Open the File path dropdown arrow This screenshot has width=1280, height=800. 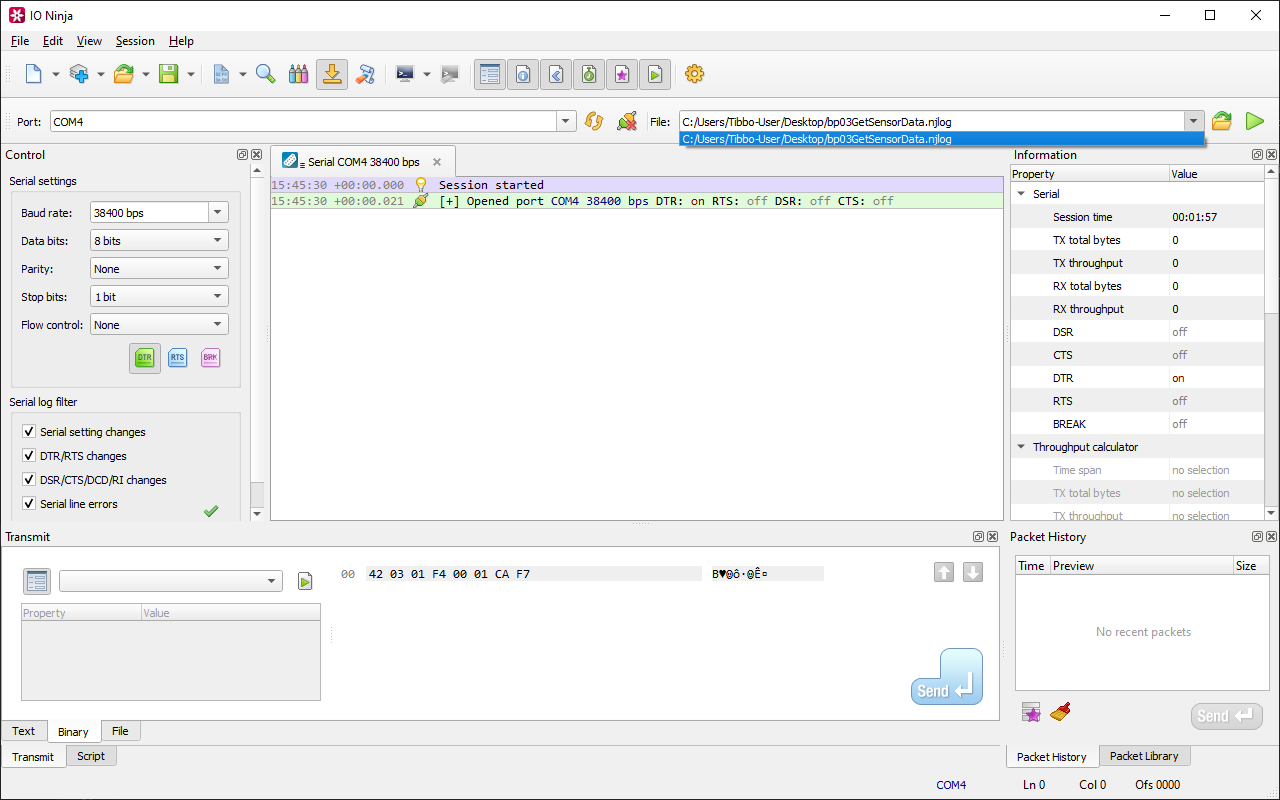(x=1193, y=121)
